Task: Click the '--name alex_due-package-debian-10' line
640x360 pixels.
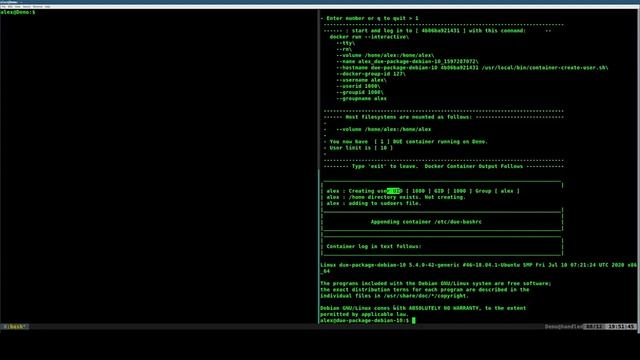Action: pos(407,61)
